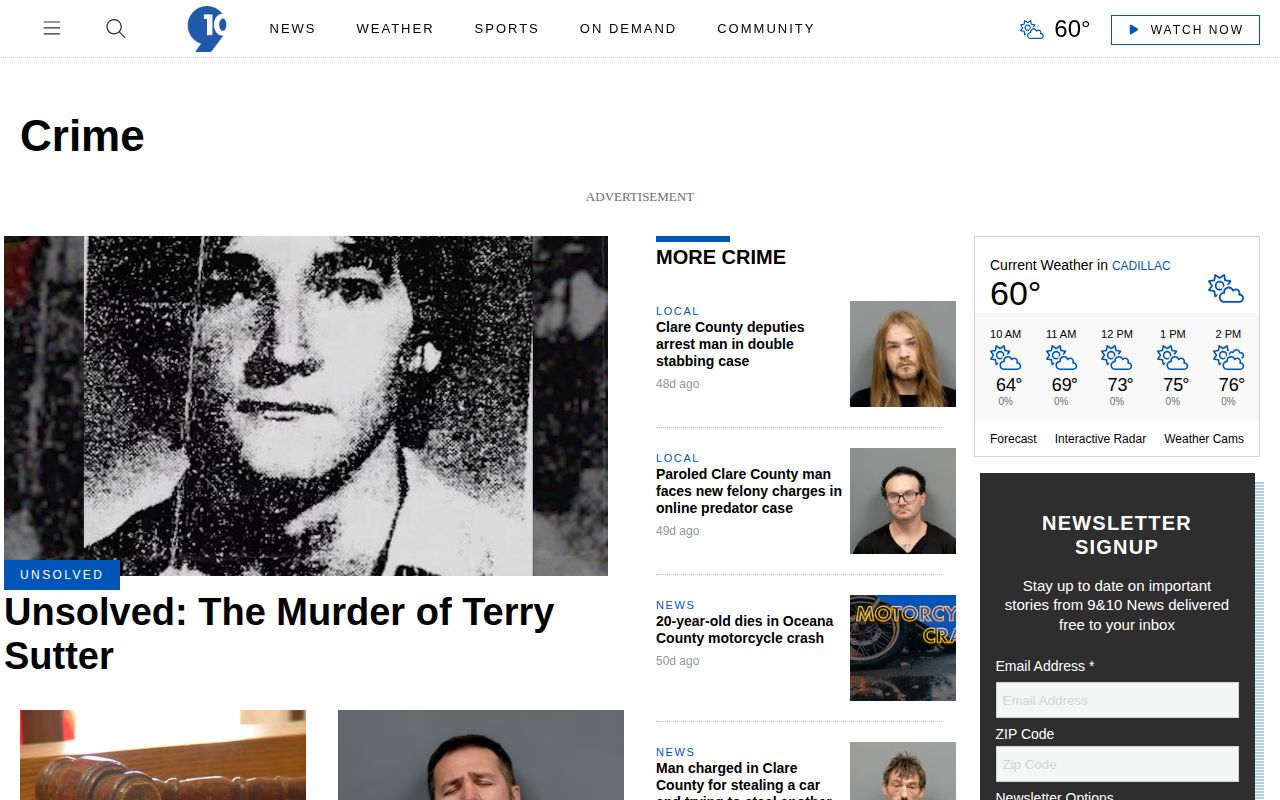Open Clare County double stabbing article
This screenshot has height=800, width=1280.
(x=730, y=344)
